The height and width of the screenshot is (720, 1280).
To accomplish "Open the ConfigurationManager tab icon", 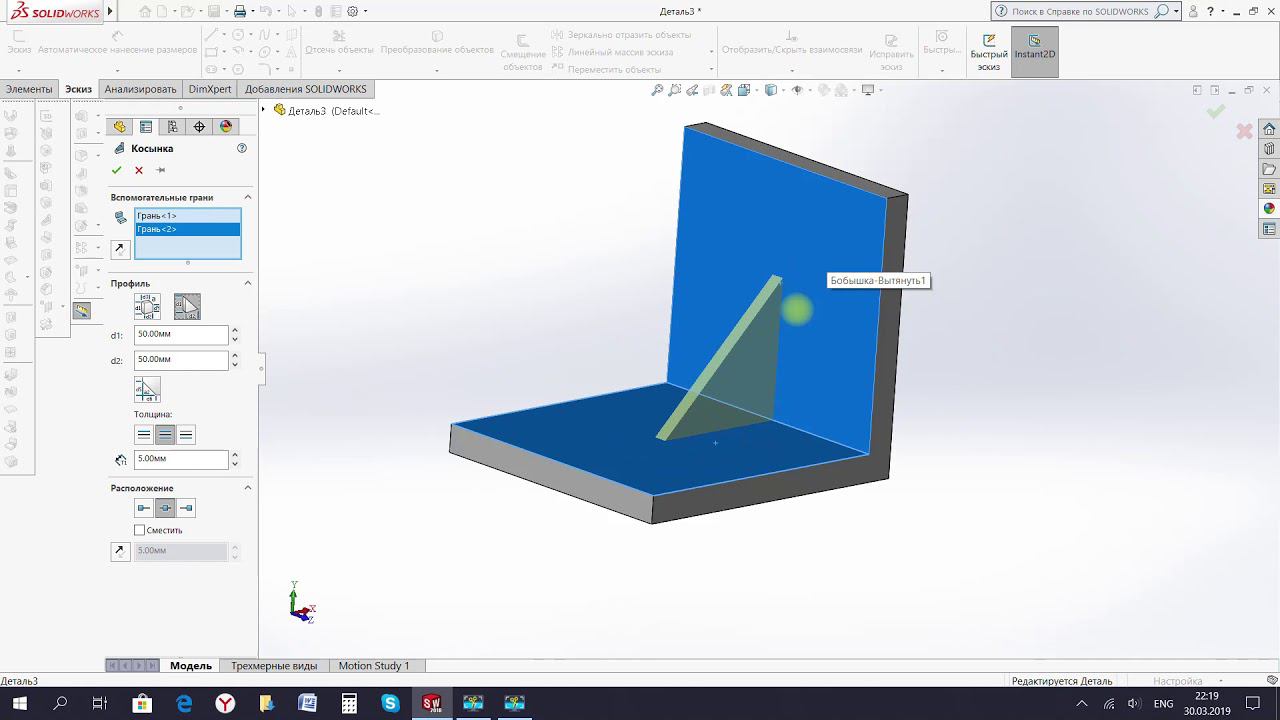I will pos(173,127).
